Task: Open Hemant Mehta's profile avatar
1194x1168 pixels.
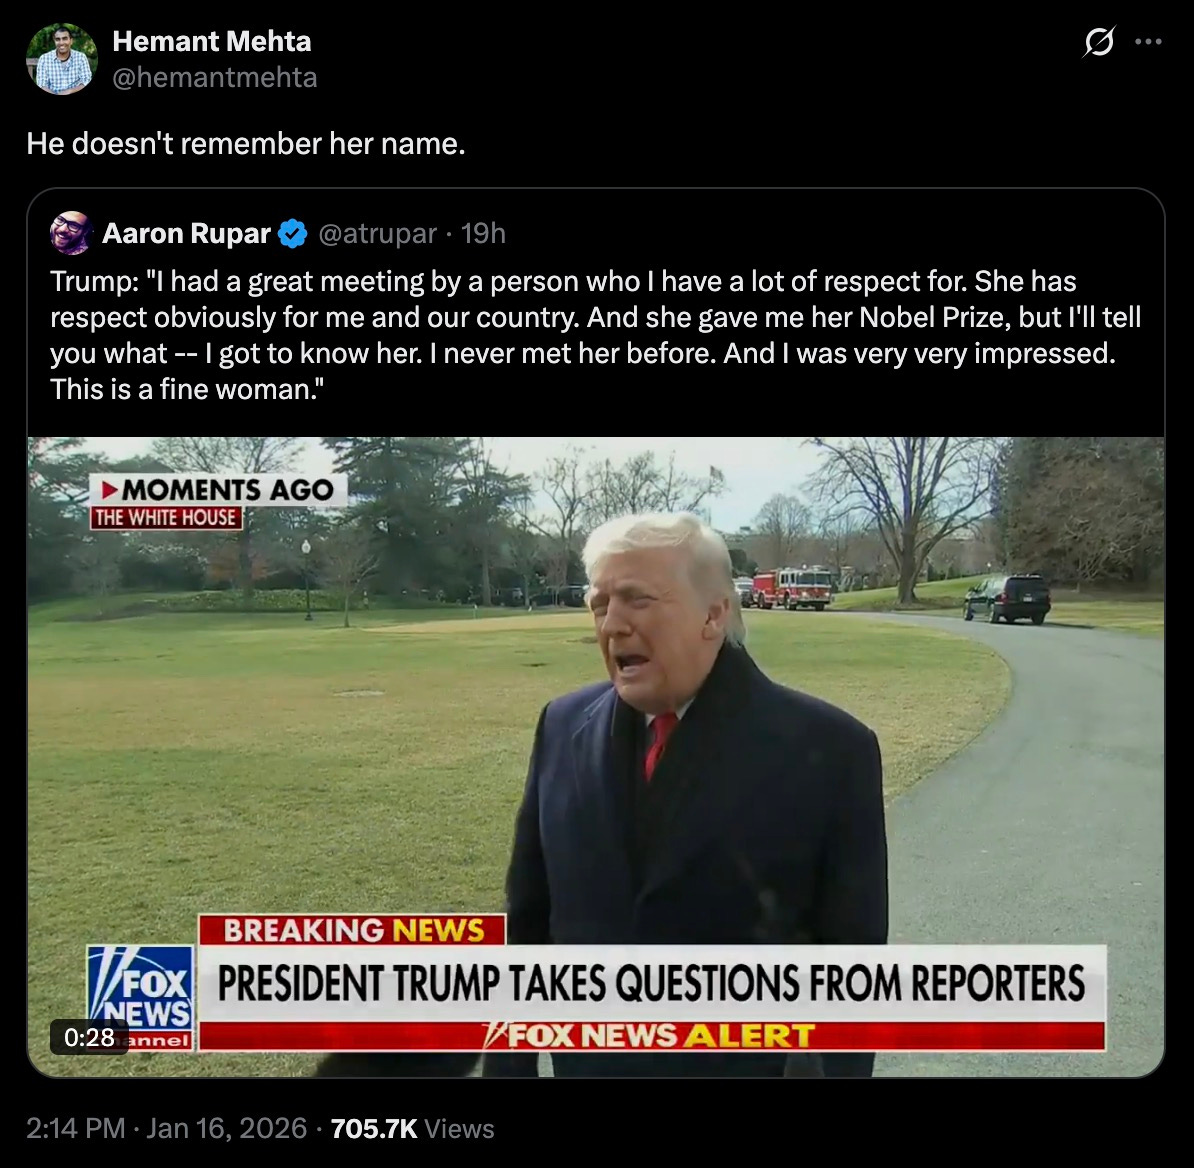Action: 62,59
